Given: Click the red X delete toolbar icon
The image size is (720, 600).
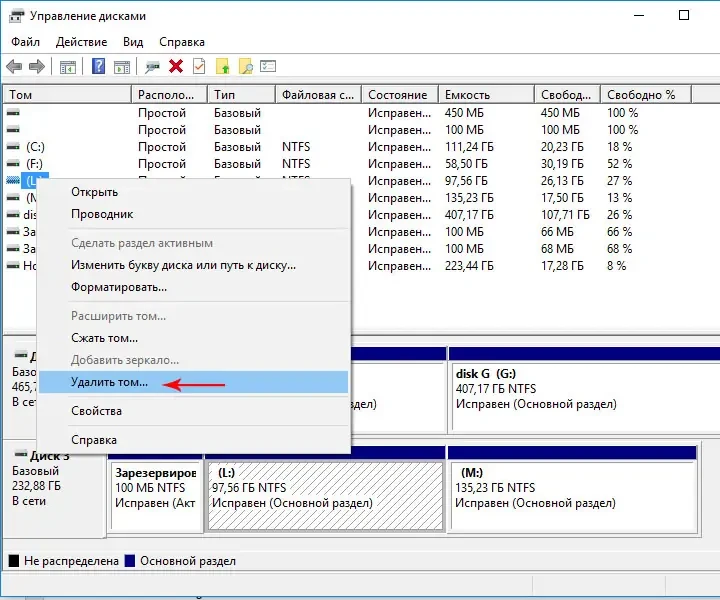Looking at the screenshot, I should click(176, 67).
